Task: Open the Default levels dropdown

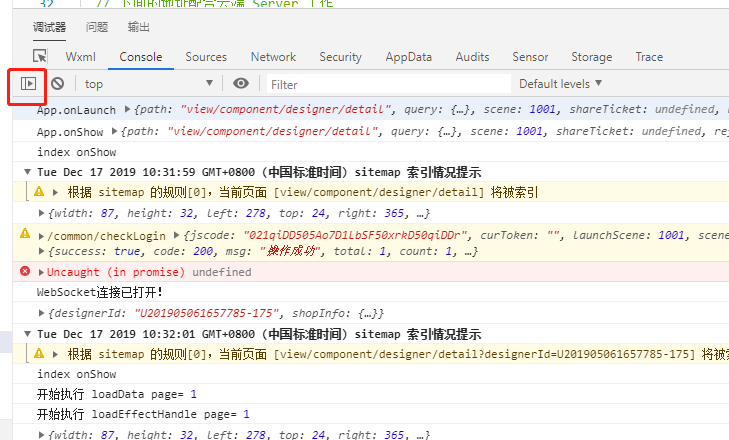Action: 560,84
